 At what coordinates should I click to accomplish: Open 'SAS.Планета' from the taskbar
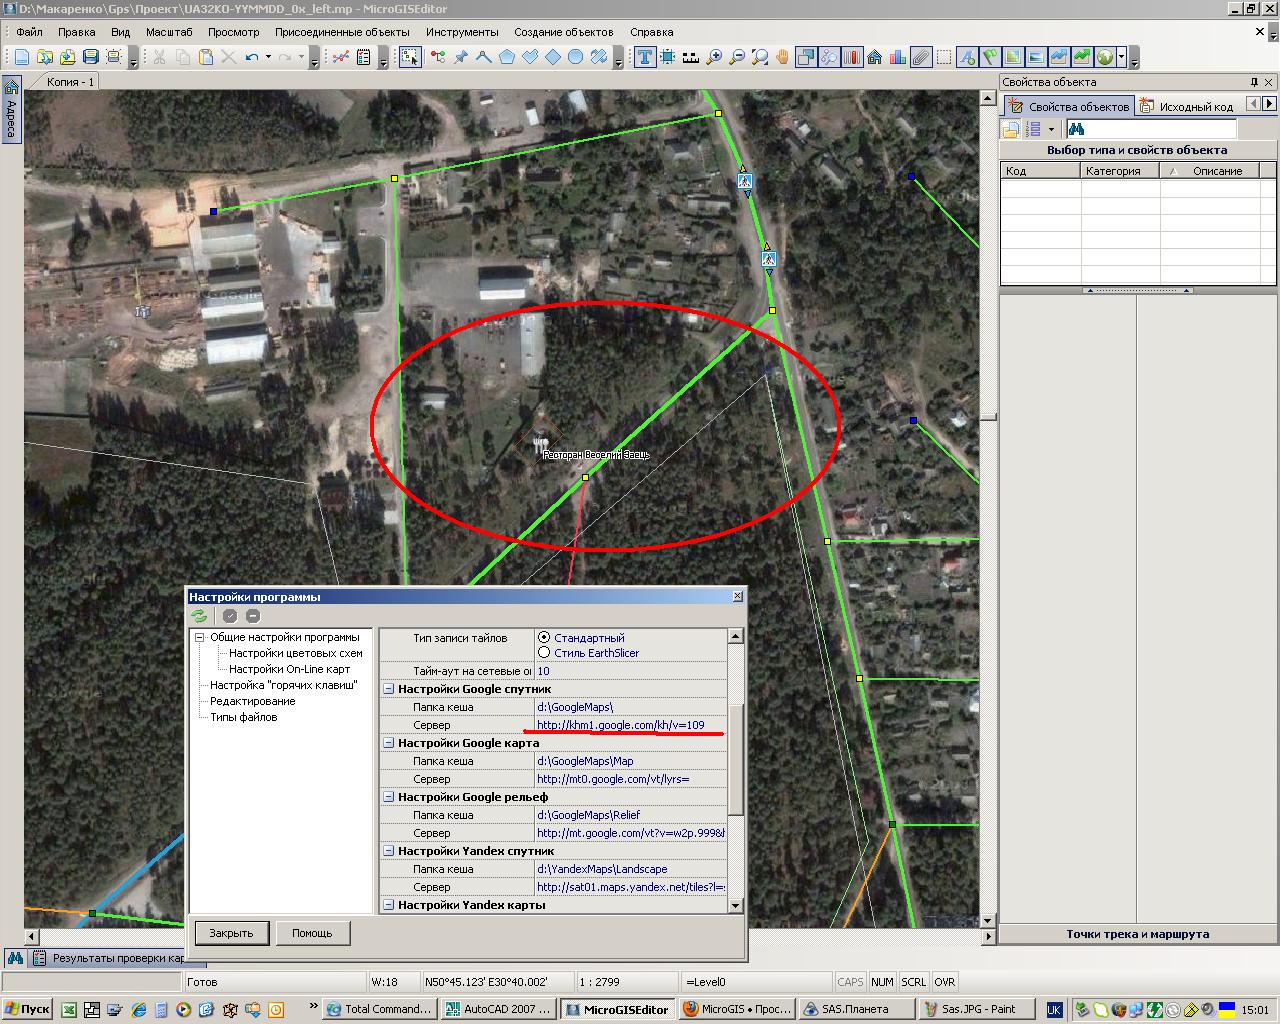tap(853, 1009)
